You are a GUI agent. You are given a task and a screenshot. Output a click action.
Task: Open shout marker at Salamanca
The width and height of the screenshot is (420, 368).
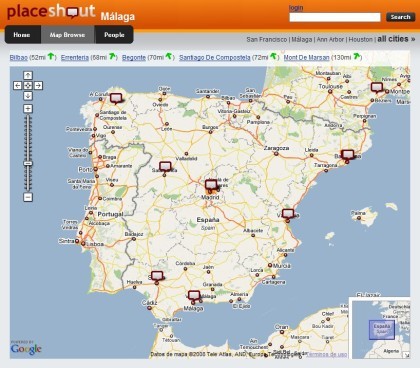(165, 167)
